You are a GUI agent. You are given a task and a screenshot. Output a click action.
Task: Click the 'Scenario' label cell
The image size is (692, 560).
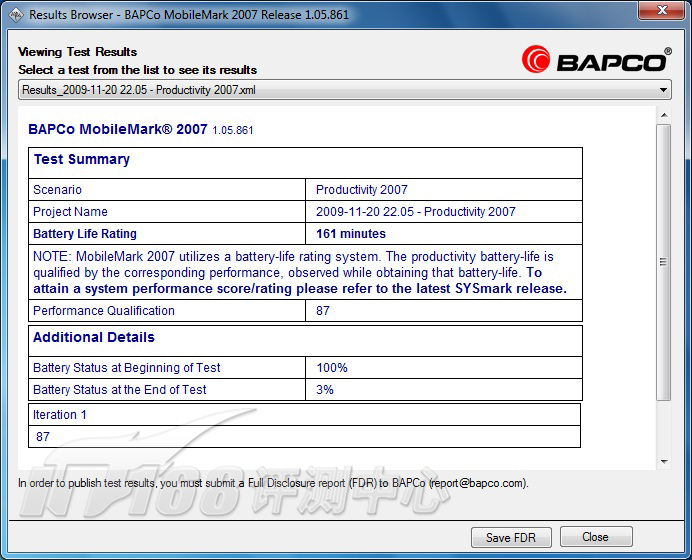click(x=167, y=190)
